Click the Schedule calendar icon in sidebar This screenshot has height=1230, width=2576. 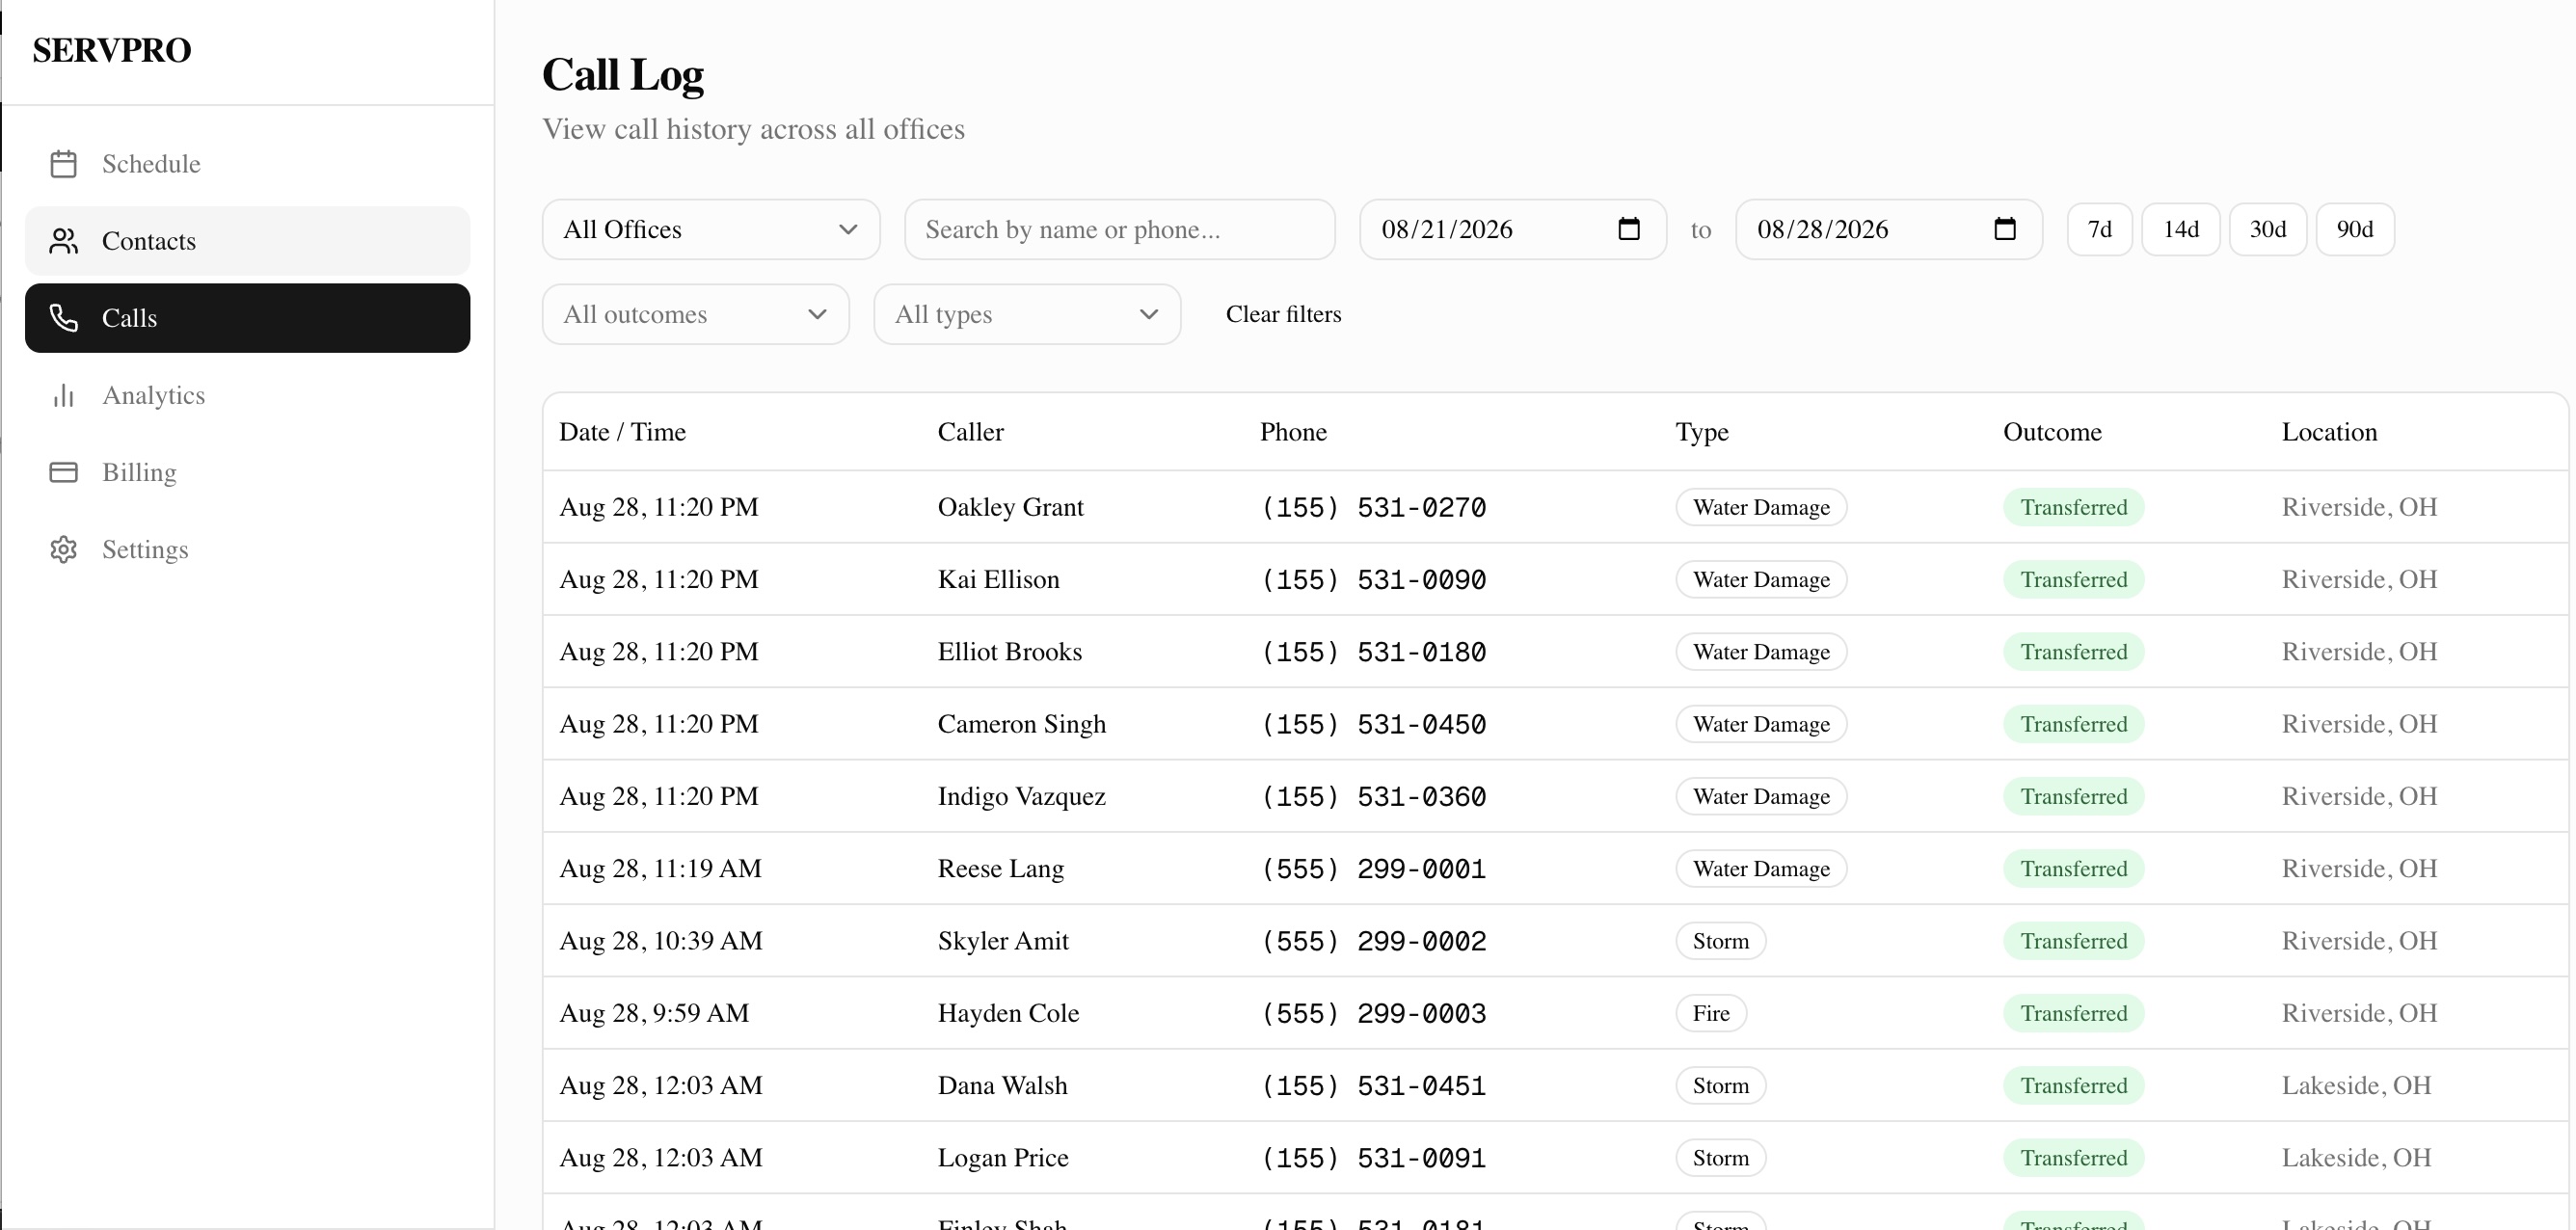coord(63,164)
